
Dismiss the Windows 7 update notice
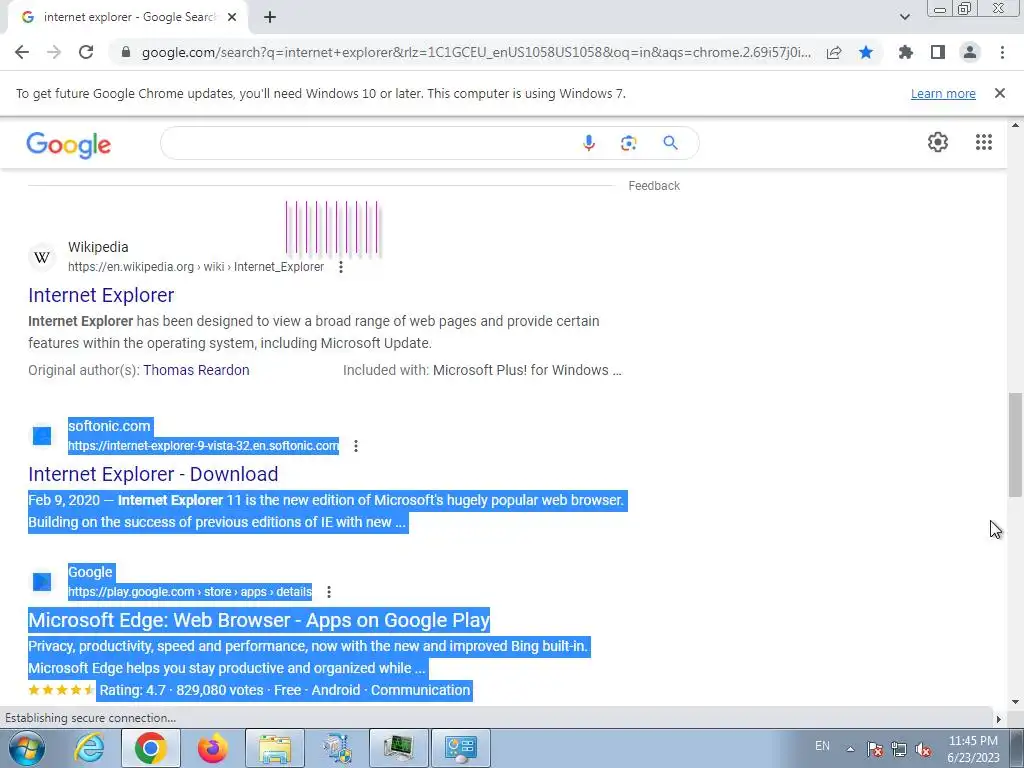[1000, 93]
